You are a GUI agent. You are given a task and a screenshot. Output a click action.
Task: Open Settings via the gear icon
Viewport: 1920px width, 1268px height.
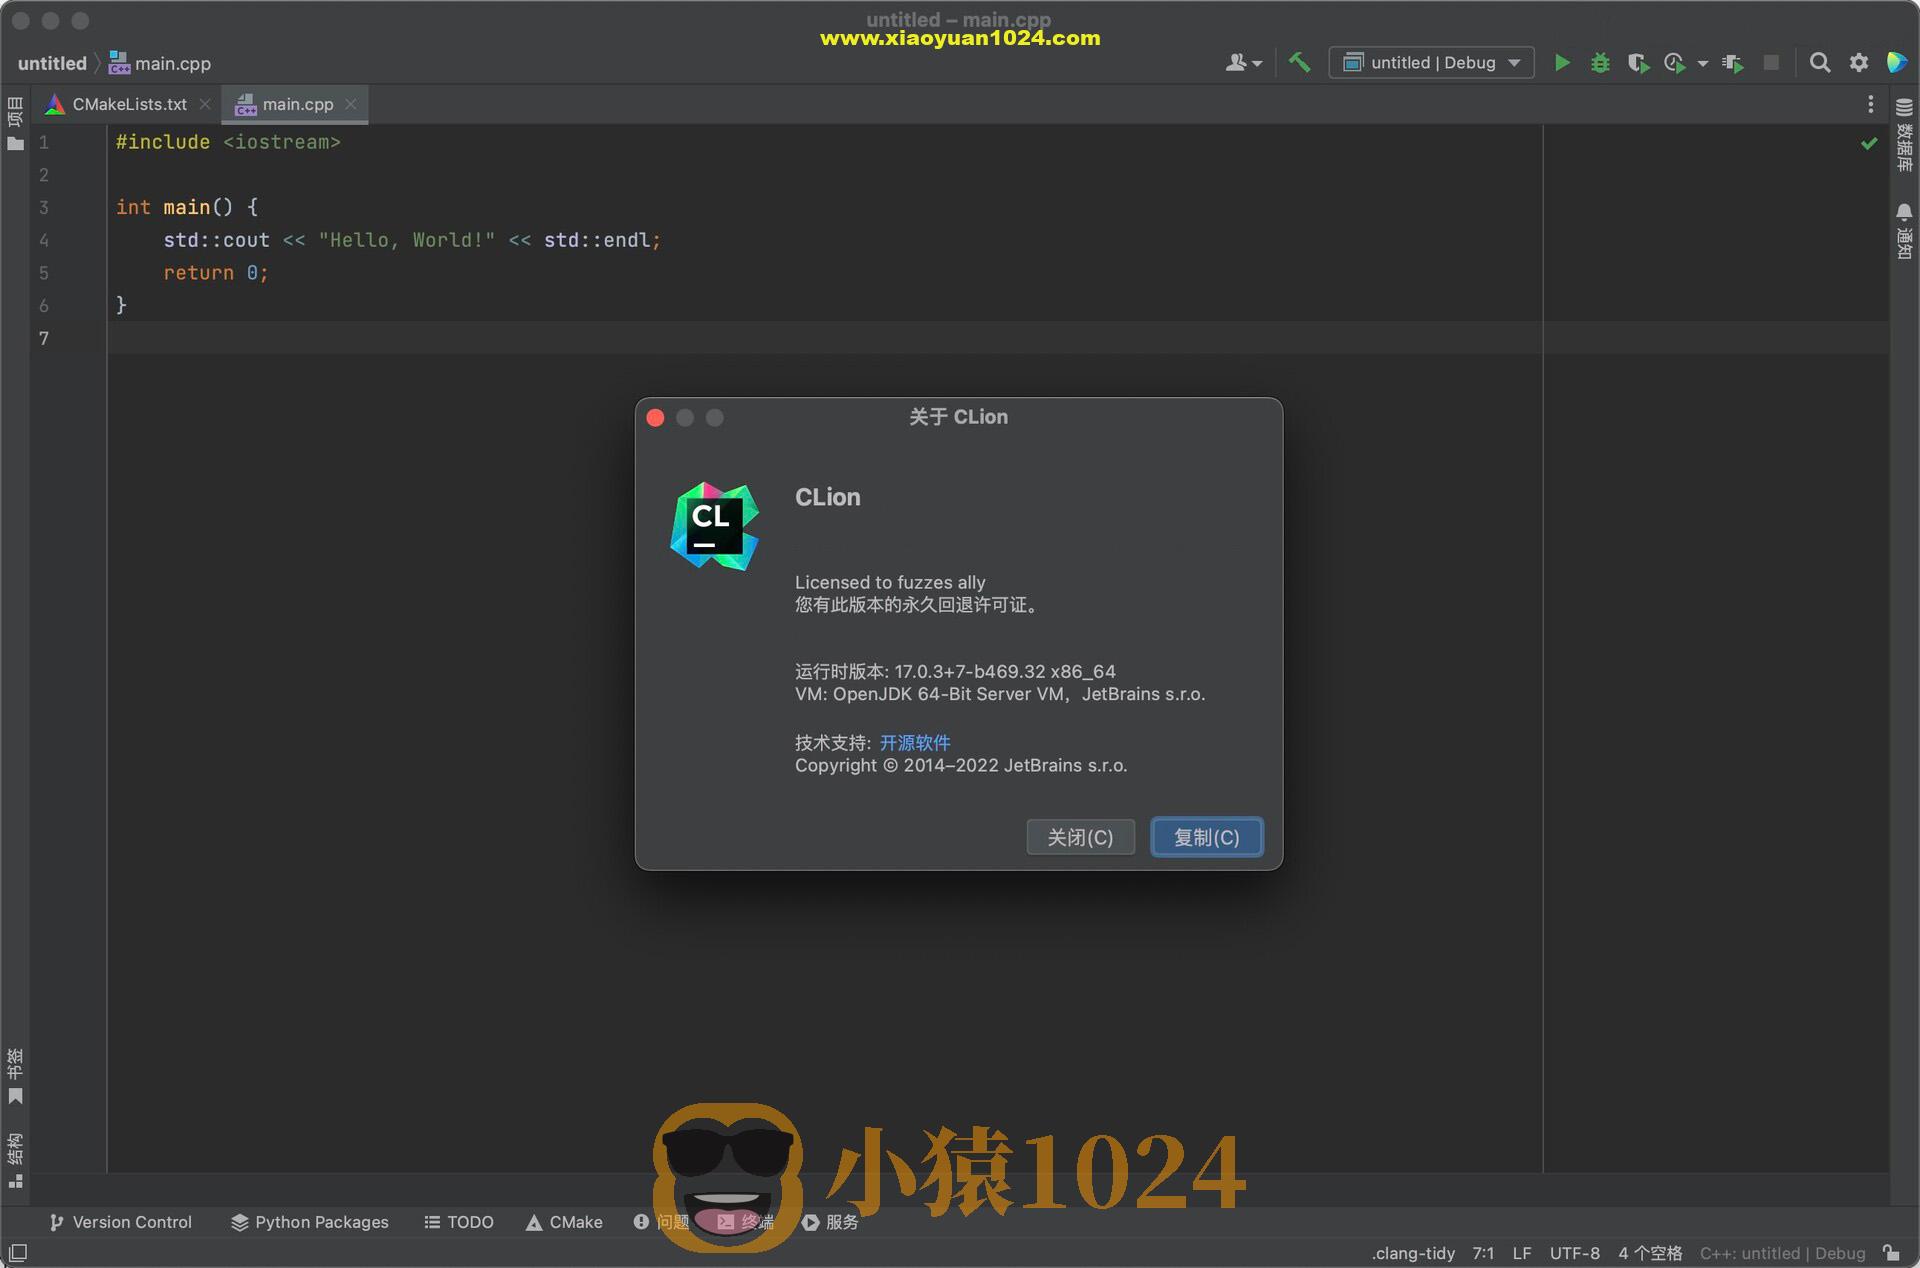coord(1858,62)
